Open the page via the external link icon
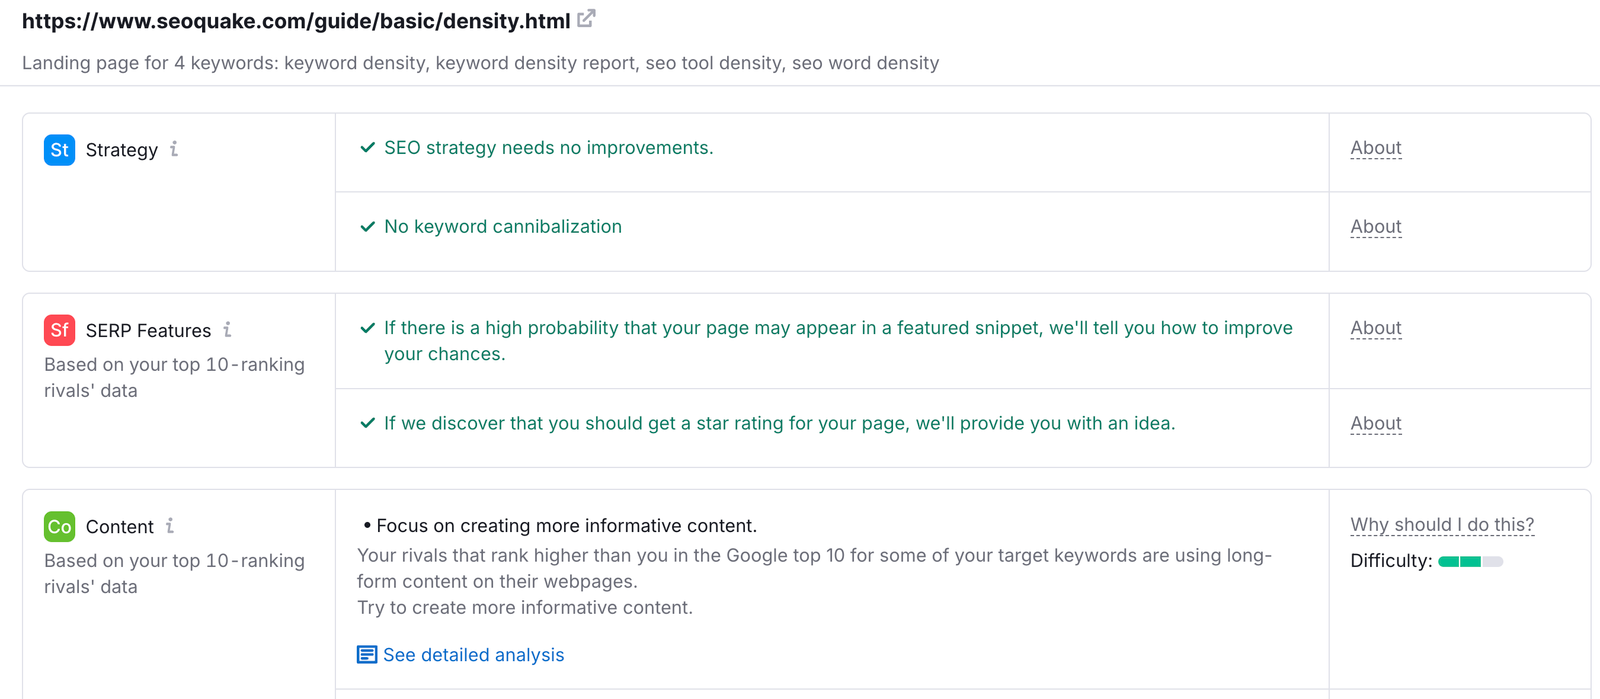1600x699 pixels. pyautogui.click(x=585, y=17)
